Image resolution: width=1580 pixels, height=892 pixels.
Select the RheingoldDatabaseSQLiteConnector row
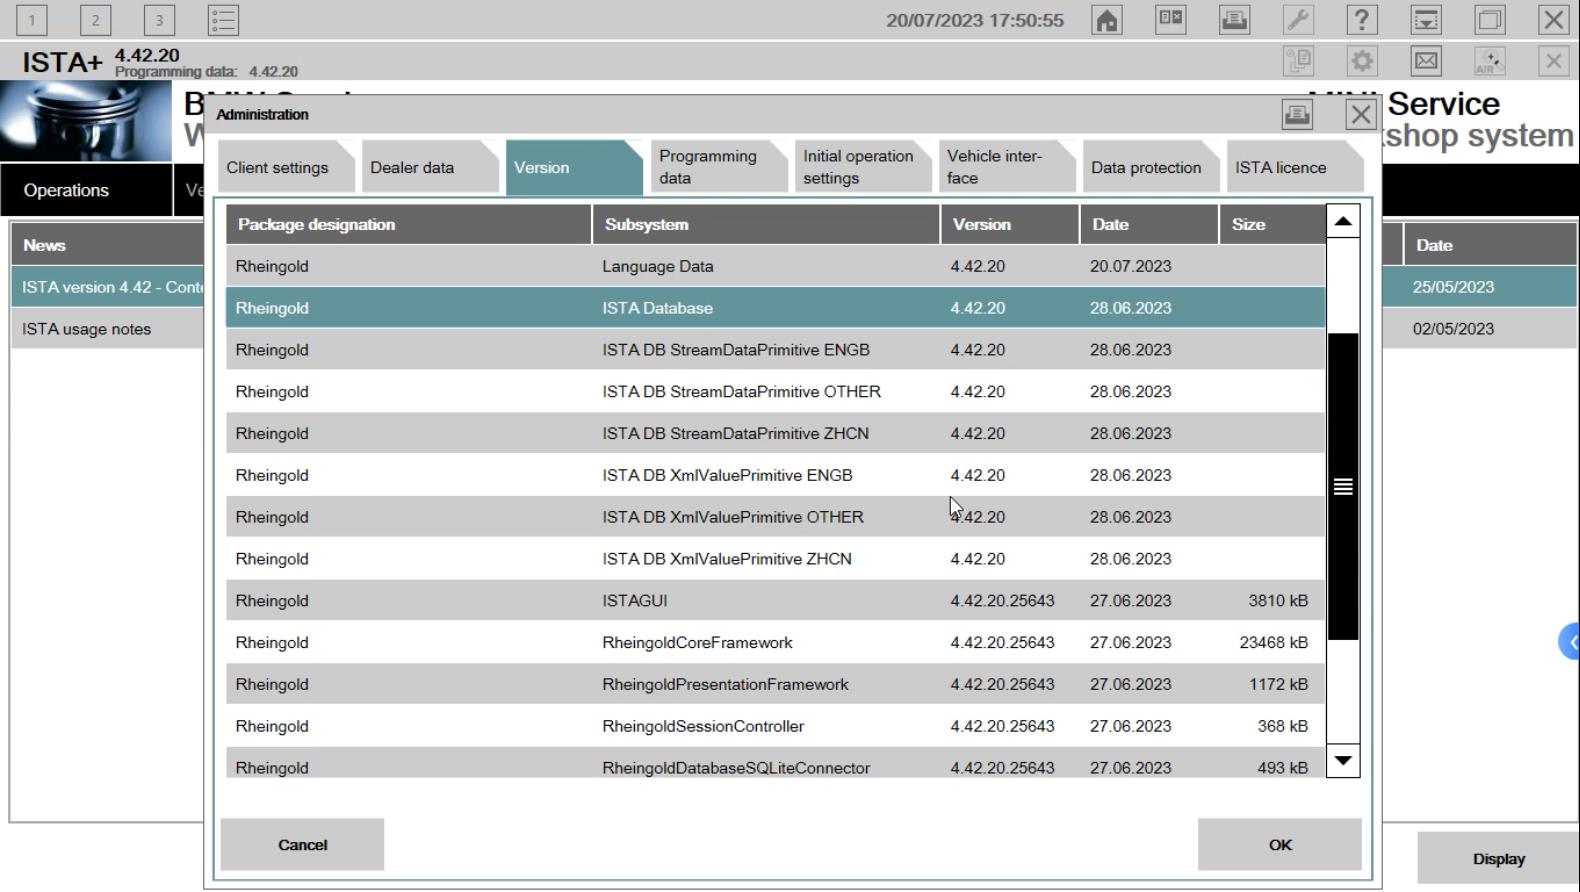(x=775, y=764)
